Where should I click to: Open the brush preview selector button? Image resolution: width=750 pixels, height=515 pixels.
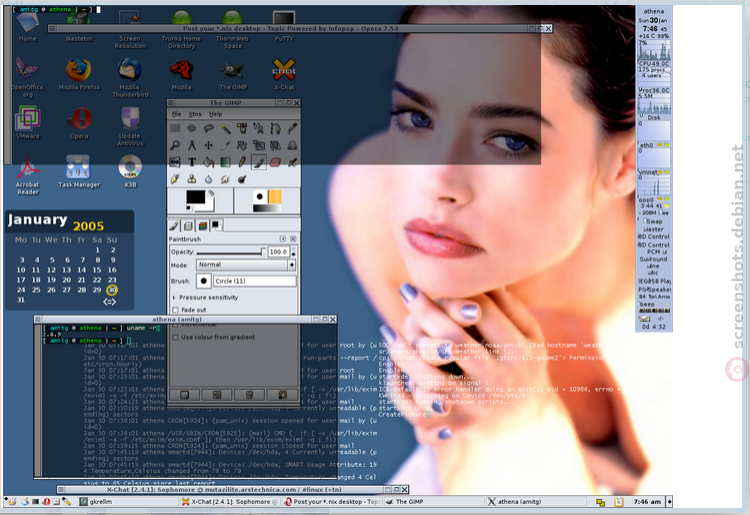[204, 281]
